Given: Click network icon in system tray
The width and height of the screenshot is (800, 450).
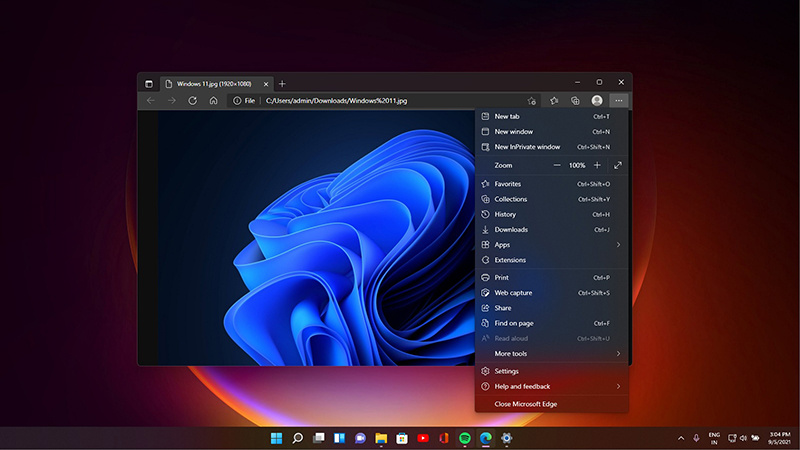Looking at the screenshot, I should [732, 438].
